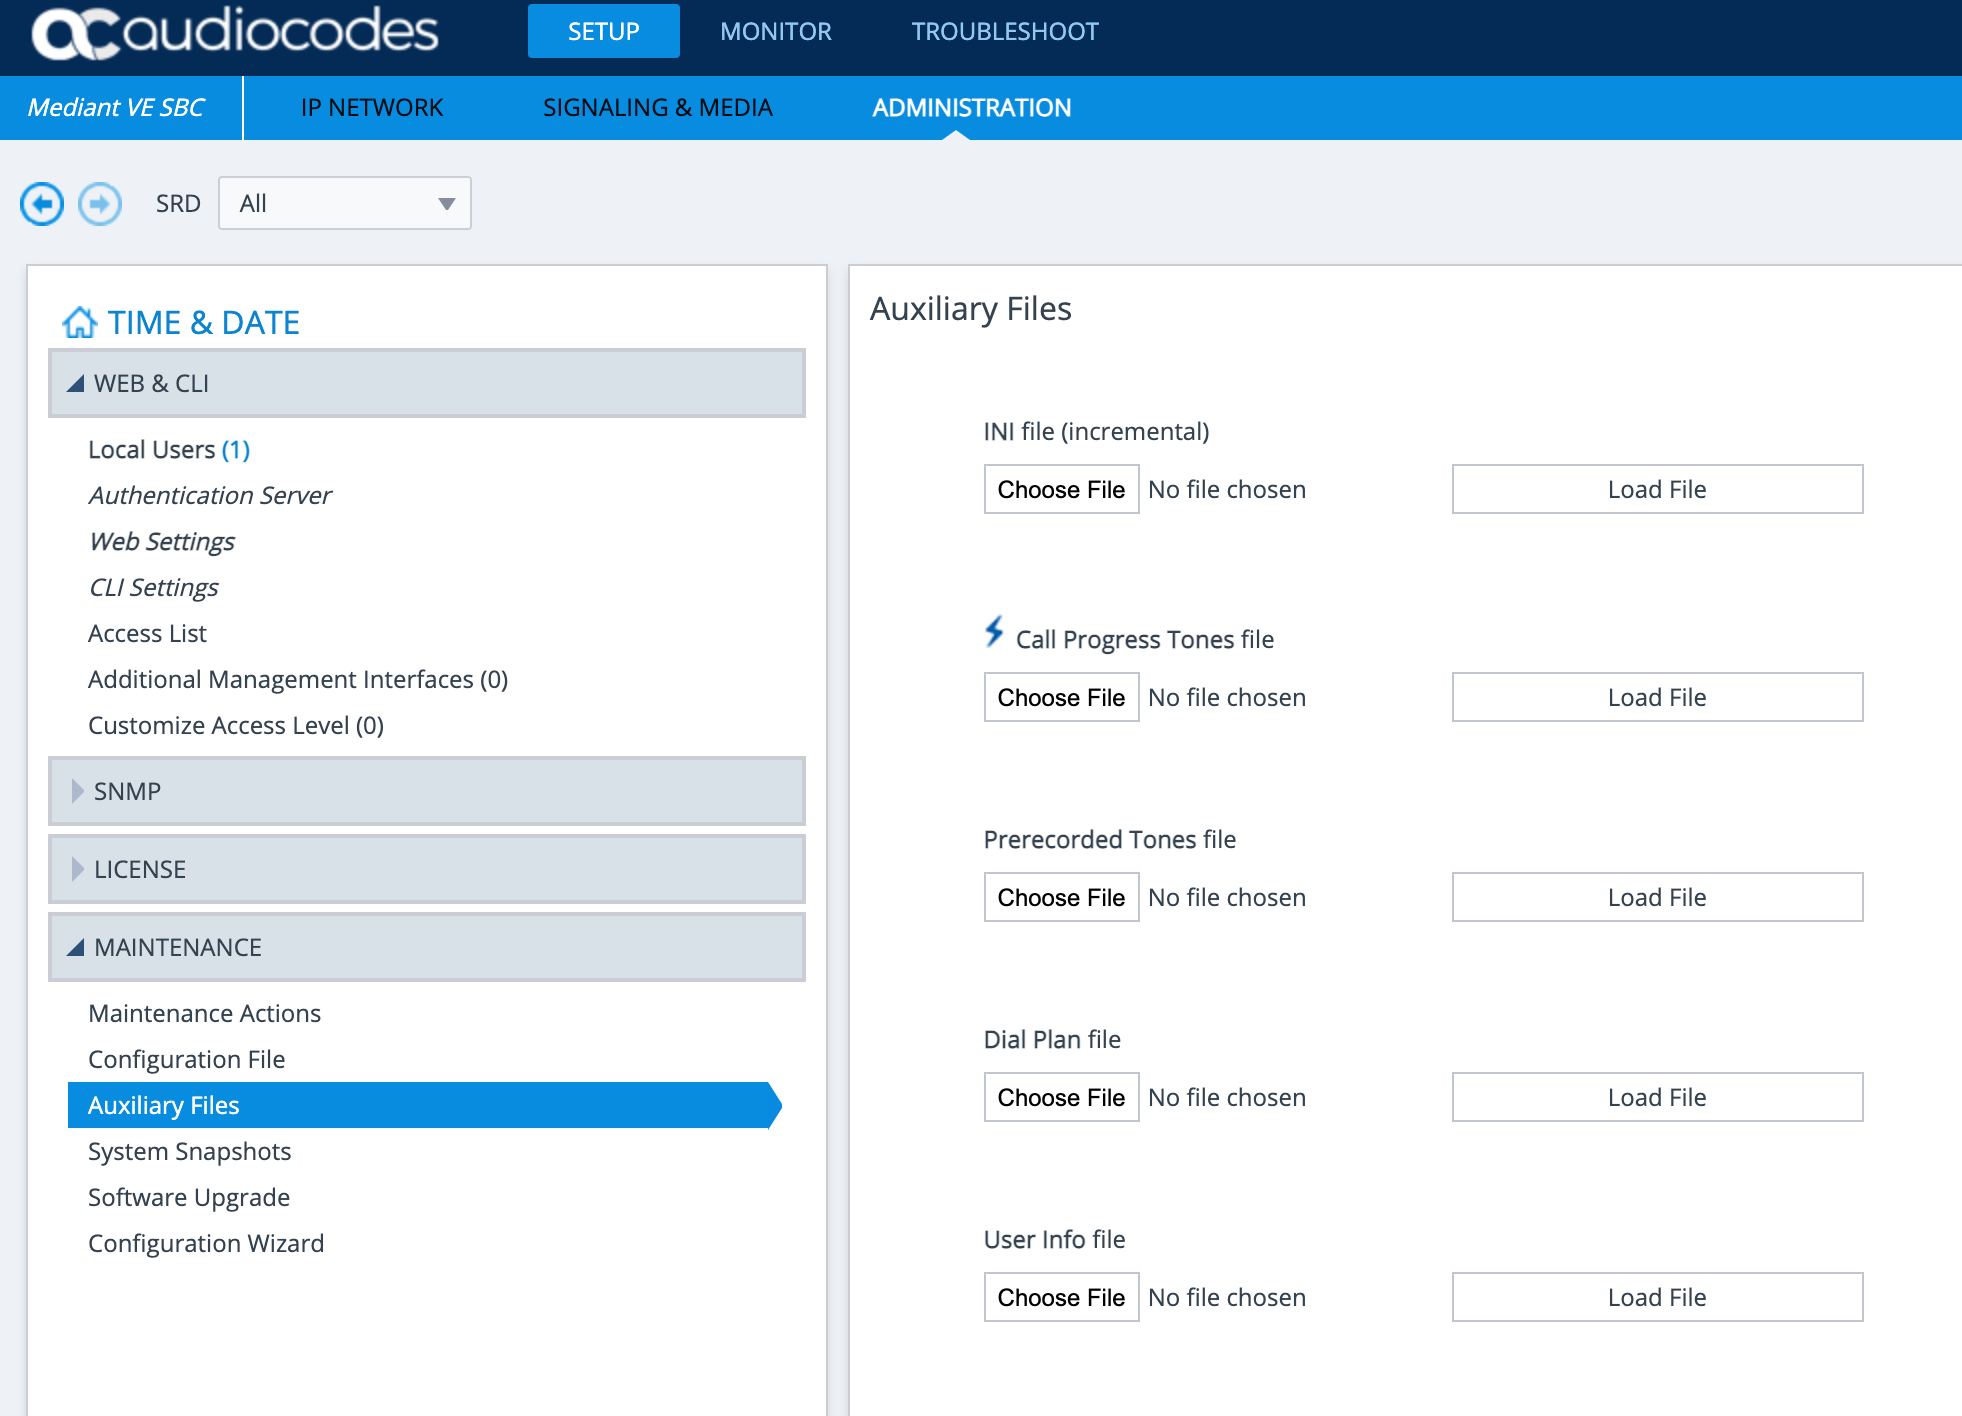Open the TROUBLESHOOT tab
Screen dimensions: 1962x1416
pyautogui.click(x=1005, y=32)
